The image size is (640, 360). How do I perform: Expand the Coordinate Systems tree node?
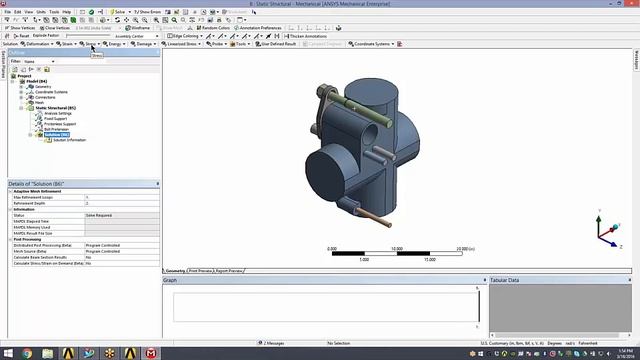click(21, 92)
